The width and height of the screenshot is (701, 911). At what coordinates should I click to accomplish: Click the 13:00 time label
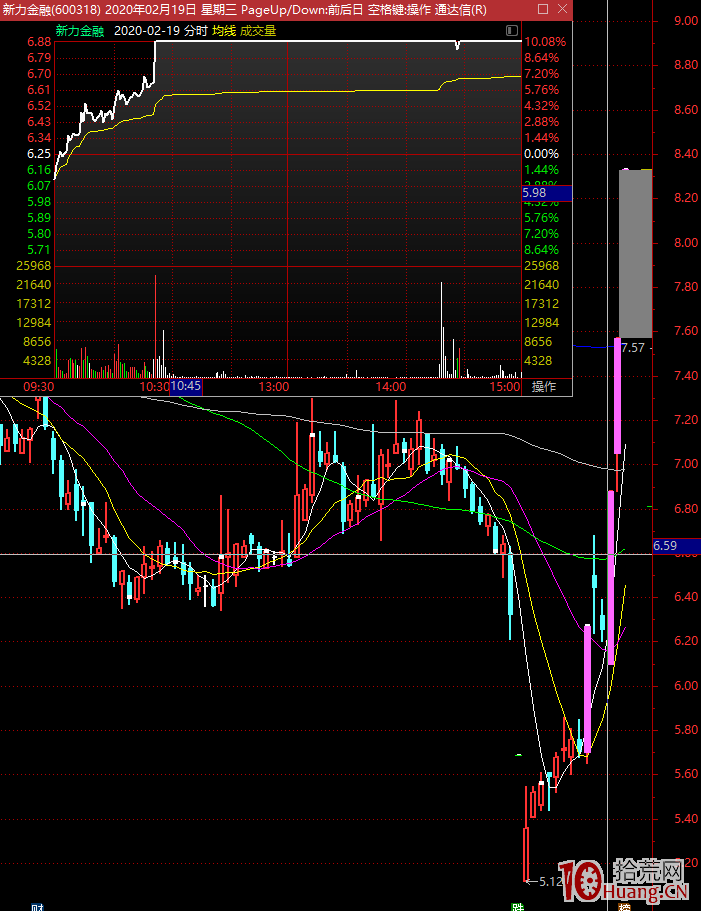click(x=274, y=387)
